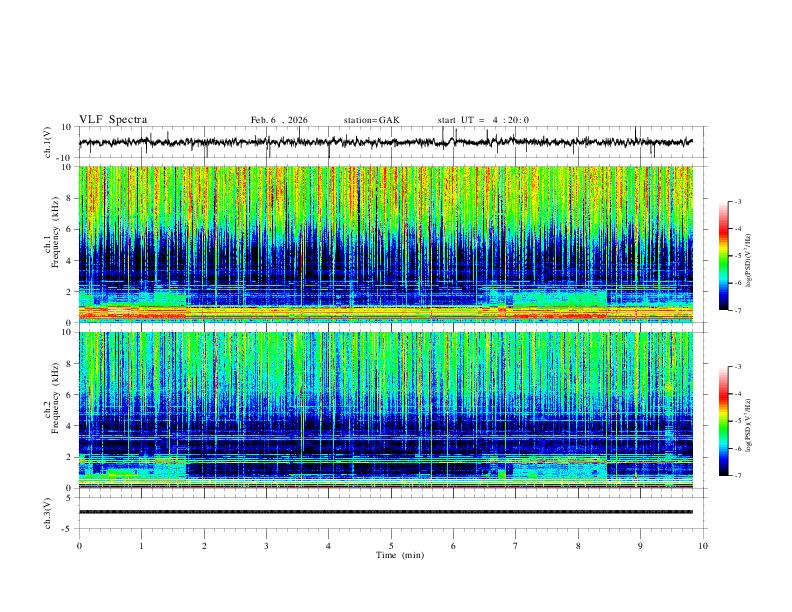Viewport: 792px width, 612px height.
Task: Click time axis tick label "5" above Time (min)
Action: click(391, 546)
